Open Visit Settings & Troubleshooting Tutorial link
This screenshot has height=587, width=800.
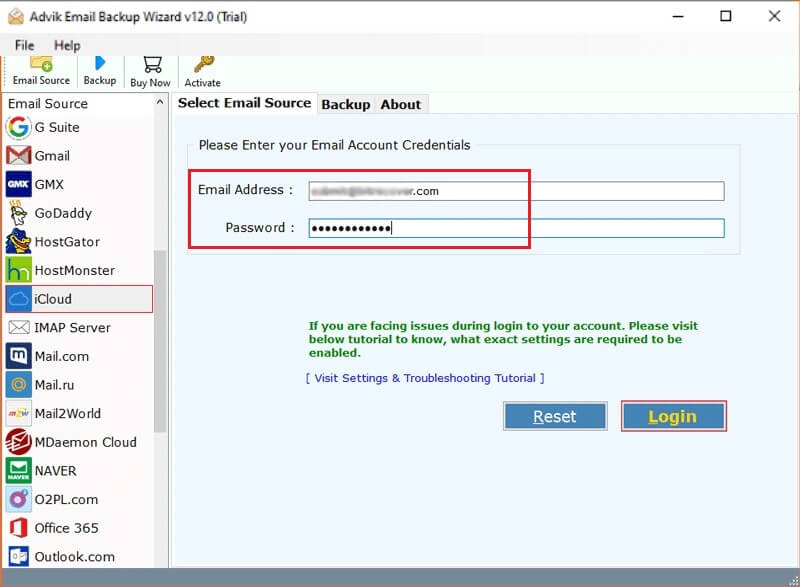click(x=425, y=378)
